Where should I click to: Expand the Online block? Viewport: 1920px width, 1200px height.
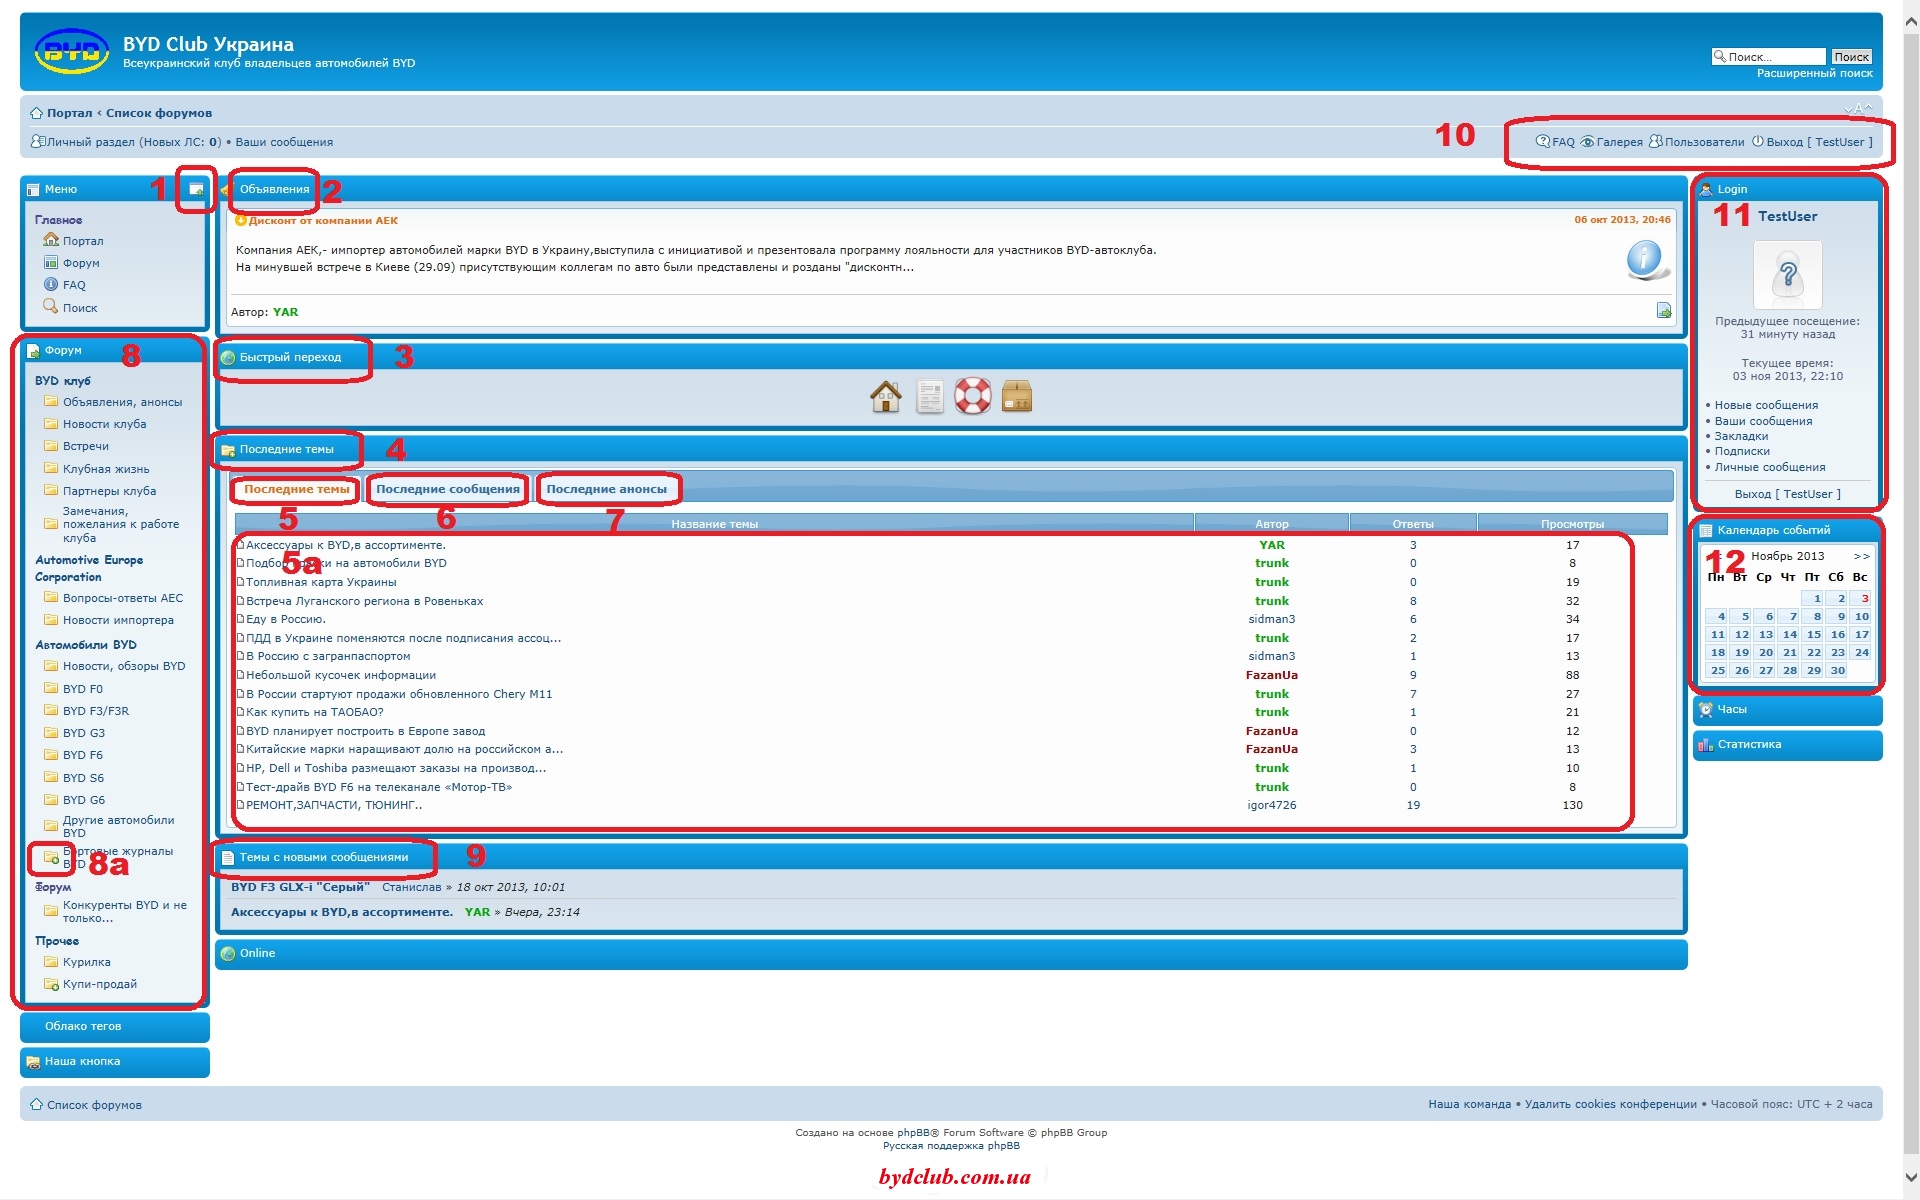point(257,953)
